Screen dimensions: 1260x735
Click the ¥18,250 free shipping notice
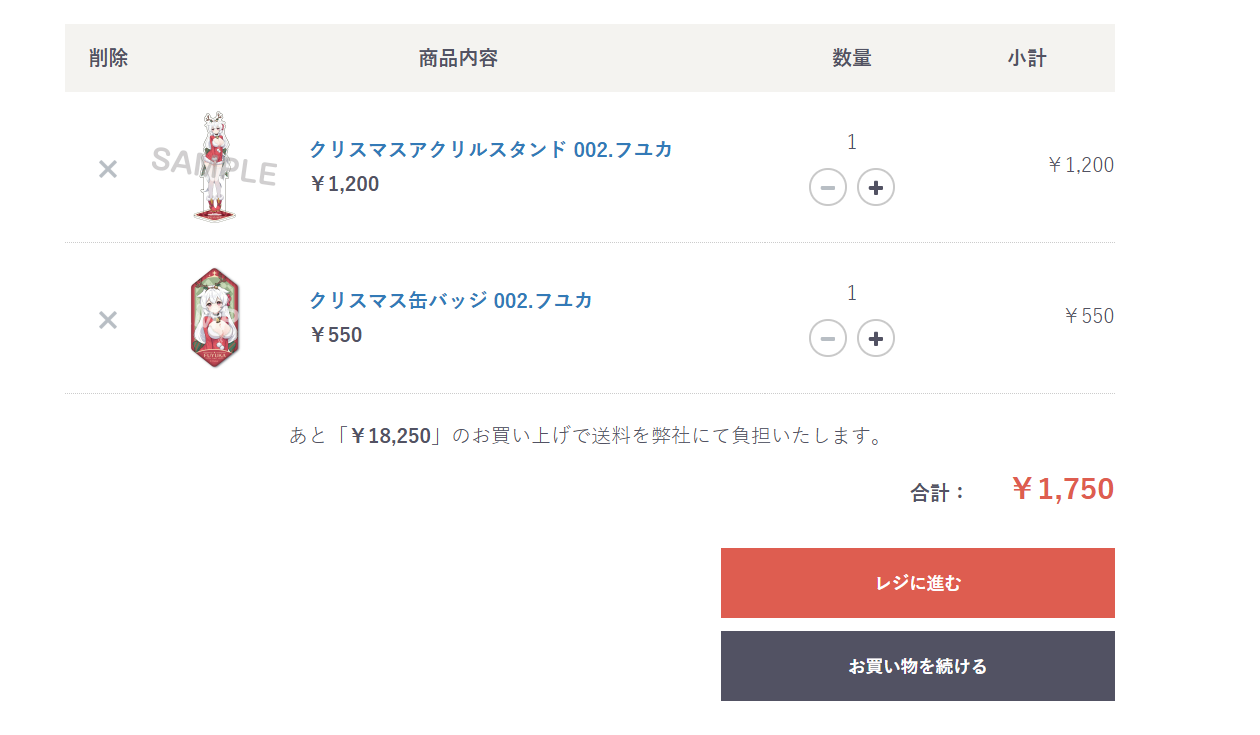coord(586,436)
